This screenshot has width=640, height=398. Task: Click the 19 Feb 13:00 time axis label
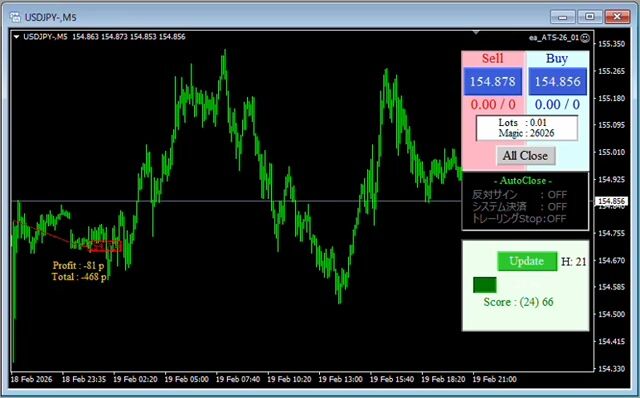click(340, 379)
